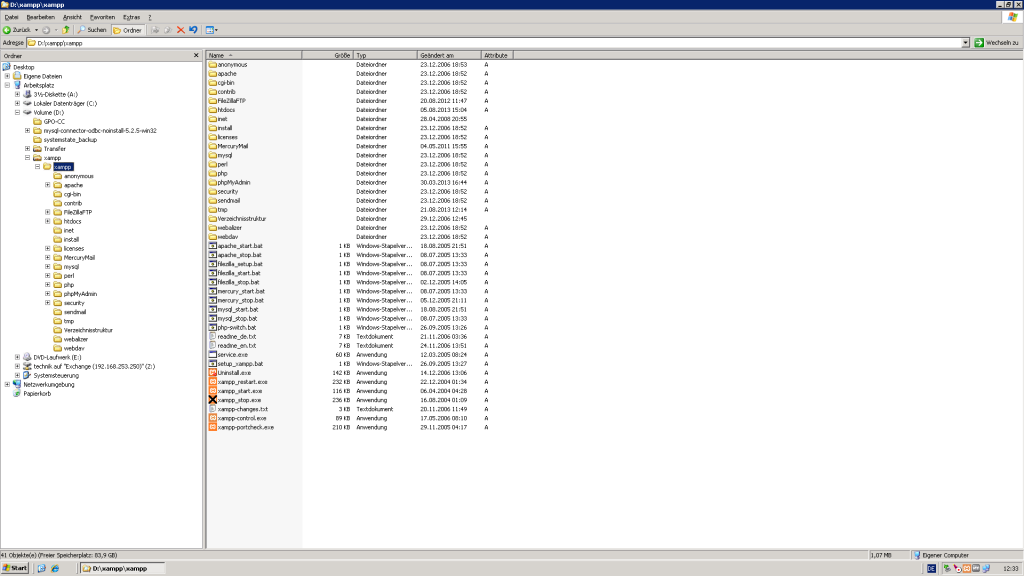Screen dimensions: 1024x576
Task: Sort the file list by Name column
Action: click(x=254, y=56)
